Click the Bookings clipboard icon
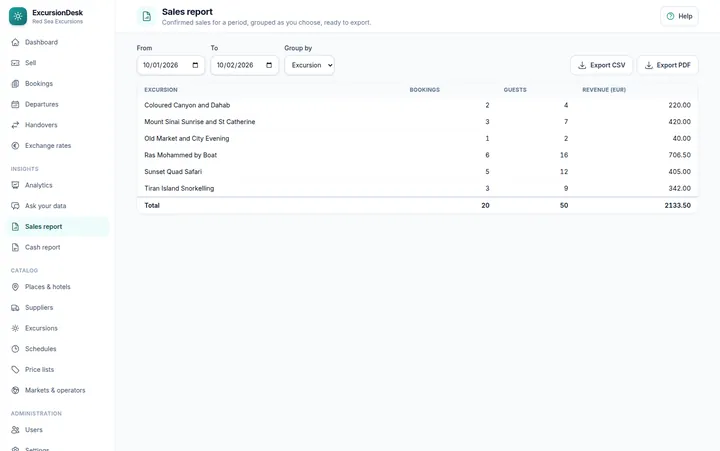 pos(15,84)
